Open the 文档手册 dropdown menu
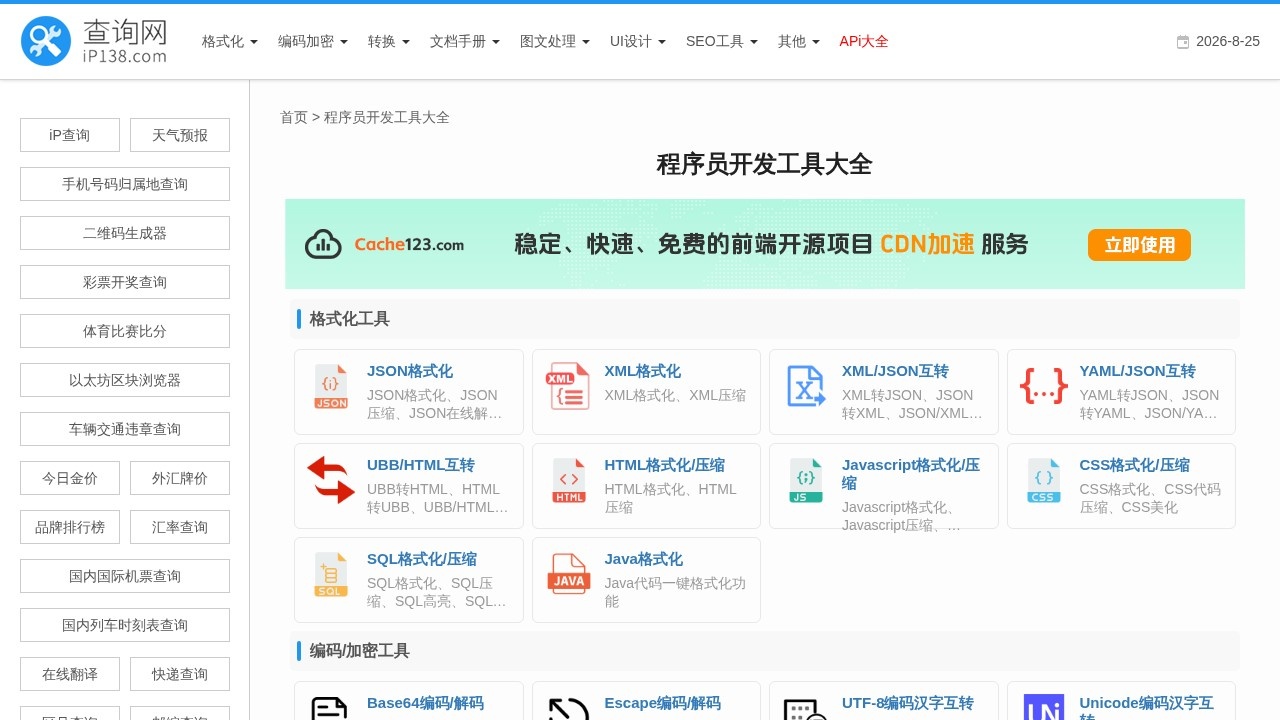Image resolution: width=1280 pixels, height=720 pixels. click(x=465, y=41)
